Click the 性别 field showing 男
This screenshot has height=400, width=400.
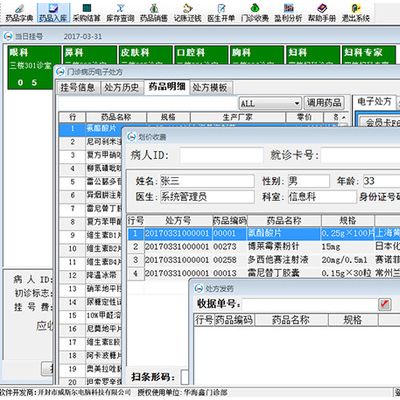click(x=309, y=181)
